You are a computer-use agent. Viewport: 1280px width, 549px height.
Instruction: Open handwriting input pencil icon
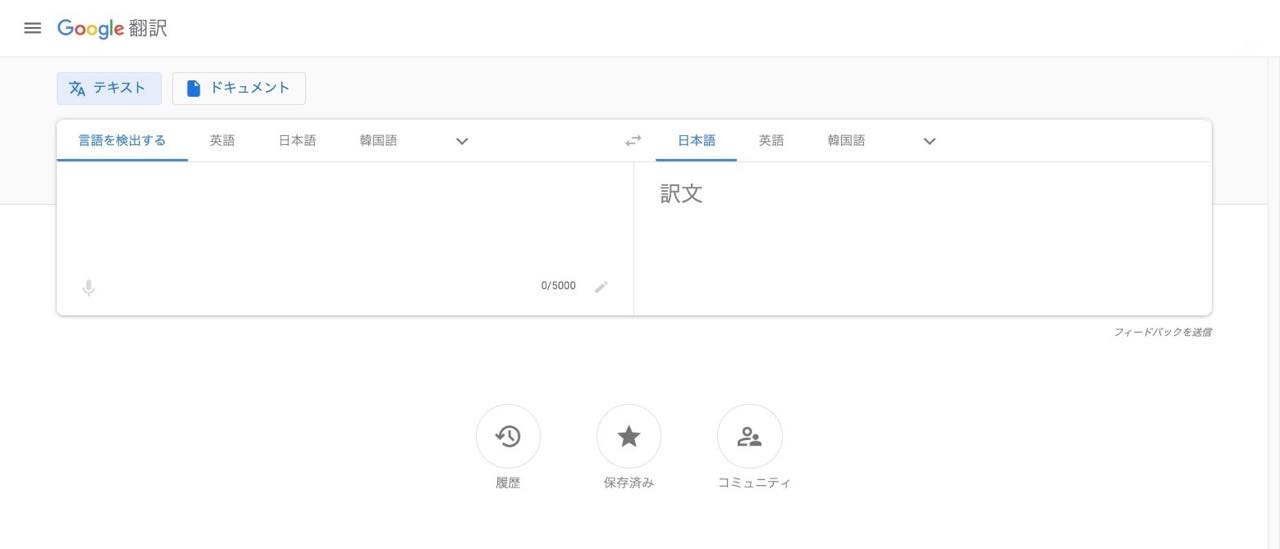[x=601, y=287]
